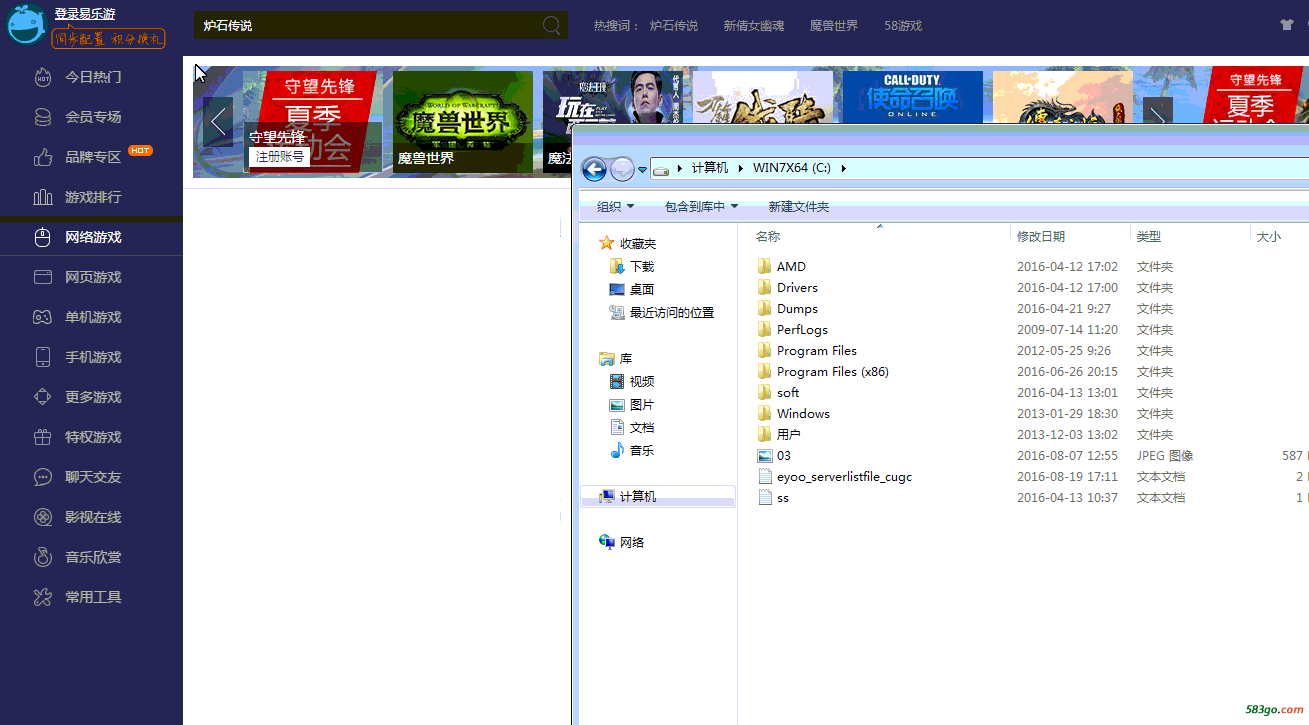Open the 组织 dropdown menu

(x=615, y=207)
